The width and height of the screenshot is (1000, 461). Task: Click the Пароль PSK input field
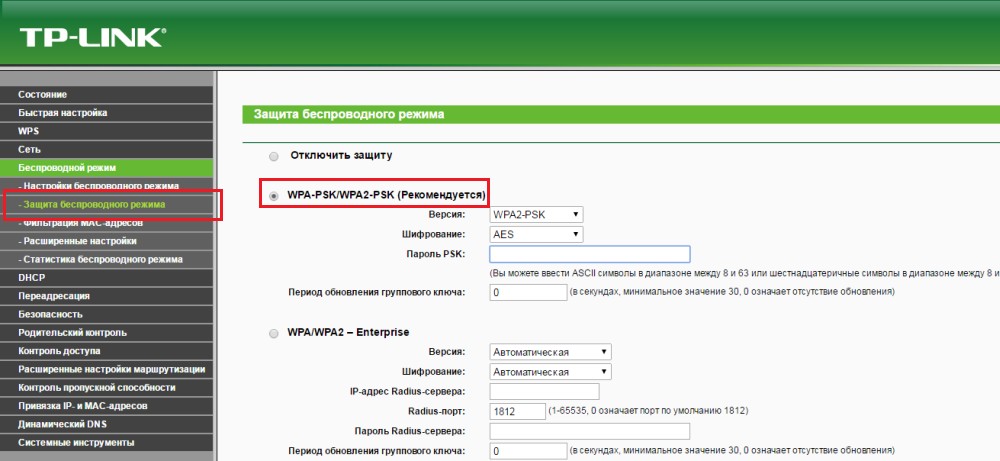pos(590,254)
